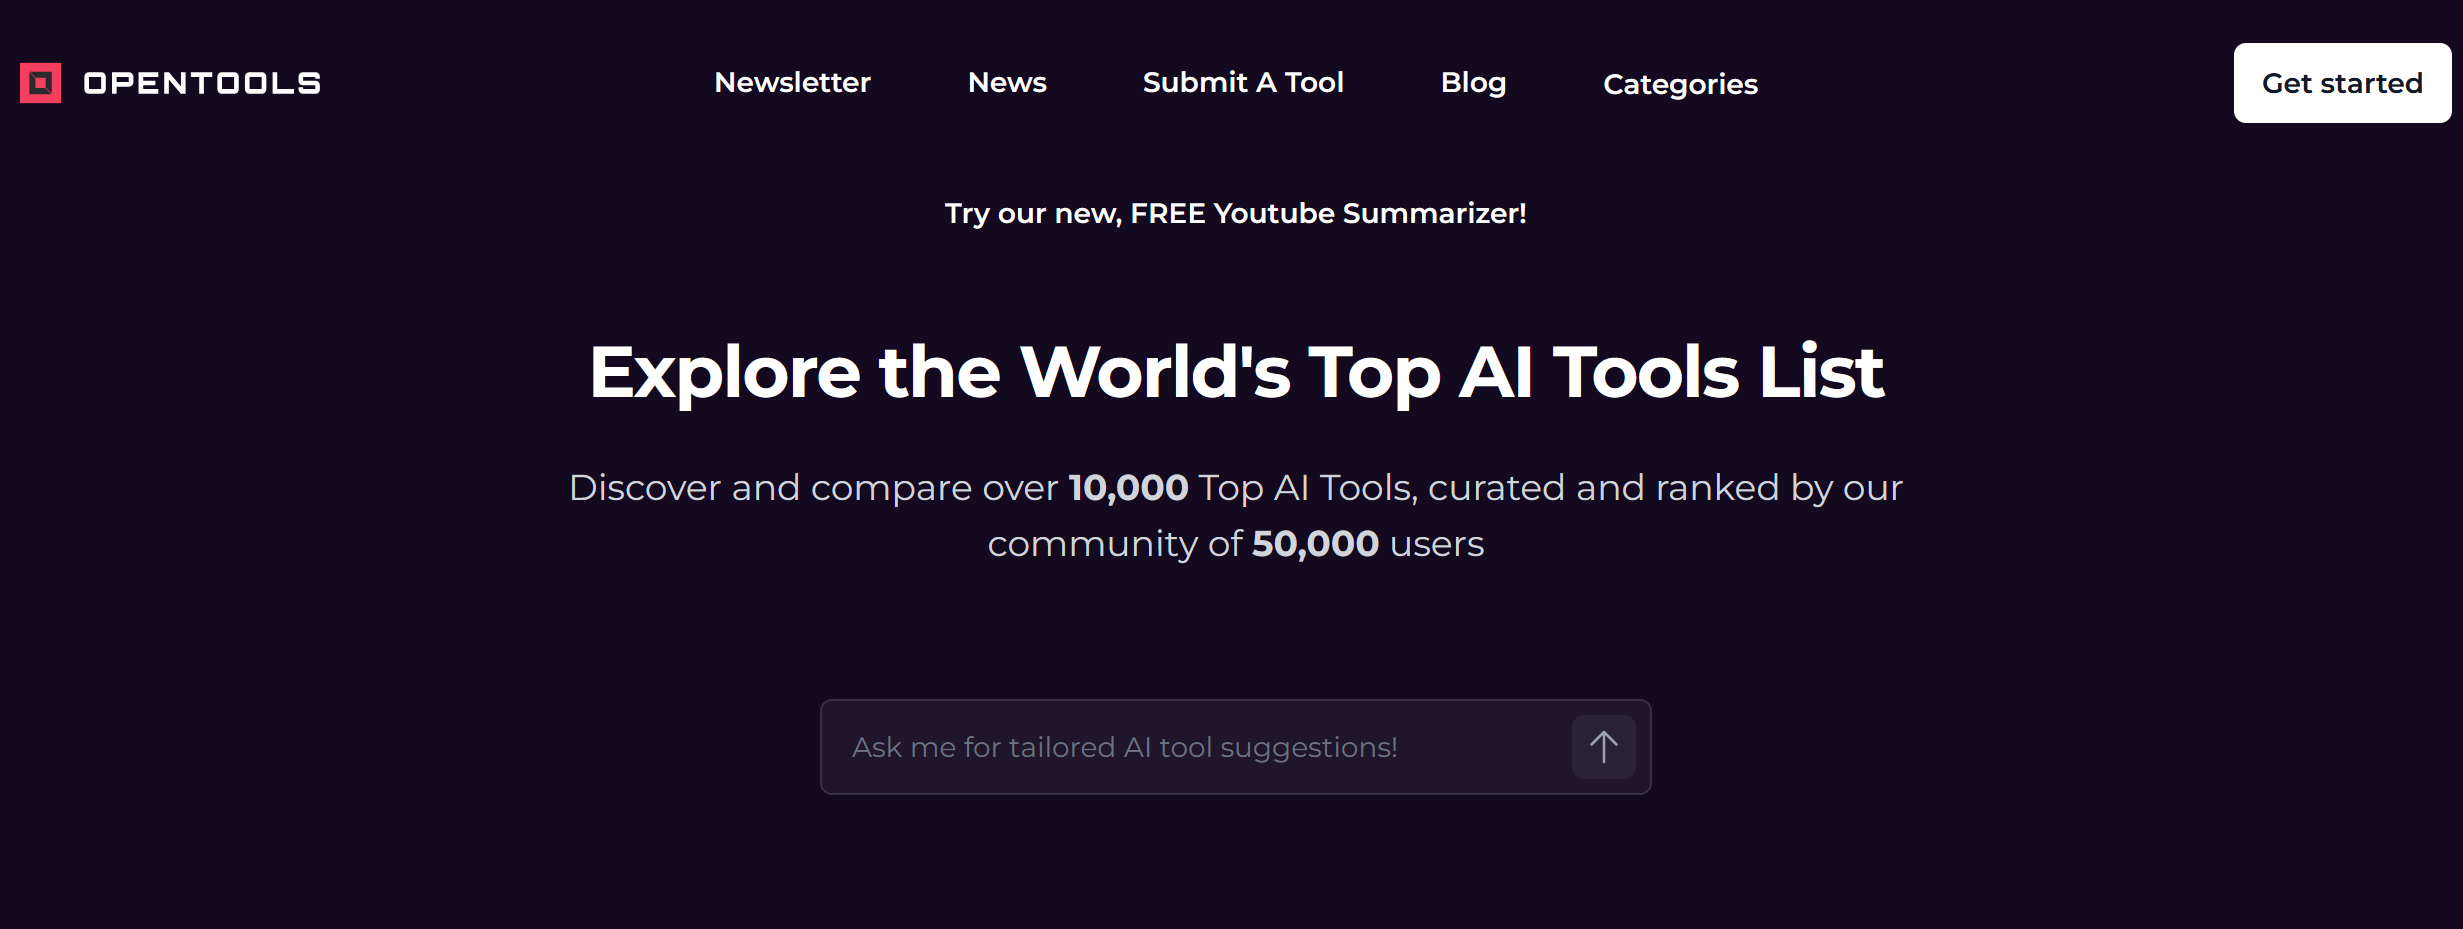Click the bold '50,000' users figure

pos(1315,544)
